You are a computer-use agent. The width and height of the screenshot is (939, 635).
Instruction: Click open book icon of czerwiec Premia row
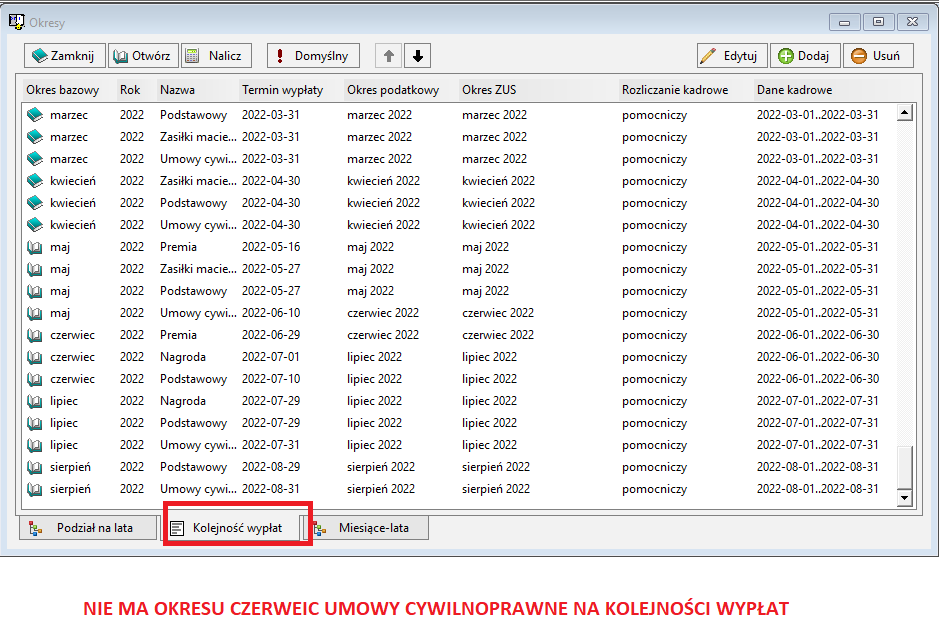pos(35,335)
